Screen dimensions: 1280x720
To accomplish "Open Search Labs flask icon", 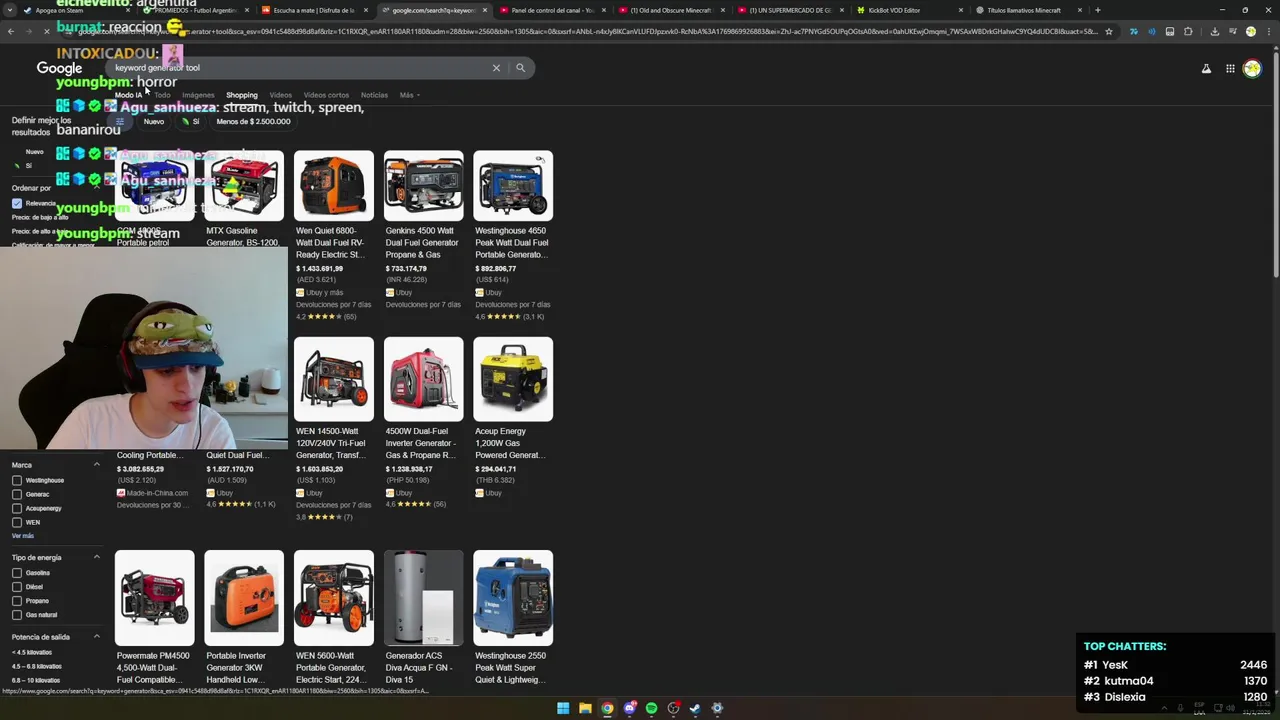I will (x=1206, y=69).
